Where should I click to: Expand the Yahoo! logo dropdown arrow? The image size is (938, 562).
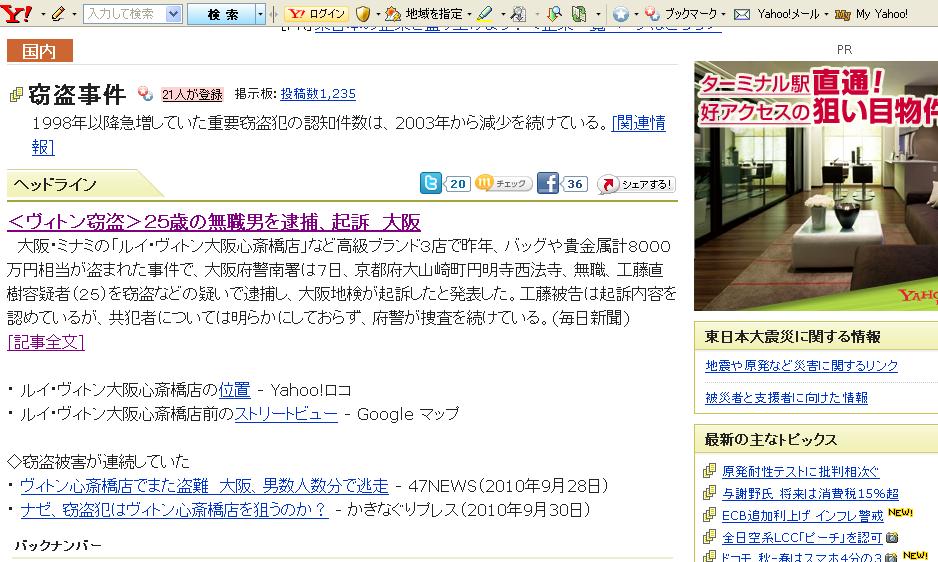(x=42, y=14)
